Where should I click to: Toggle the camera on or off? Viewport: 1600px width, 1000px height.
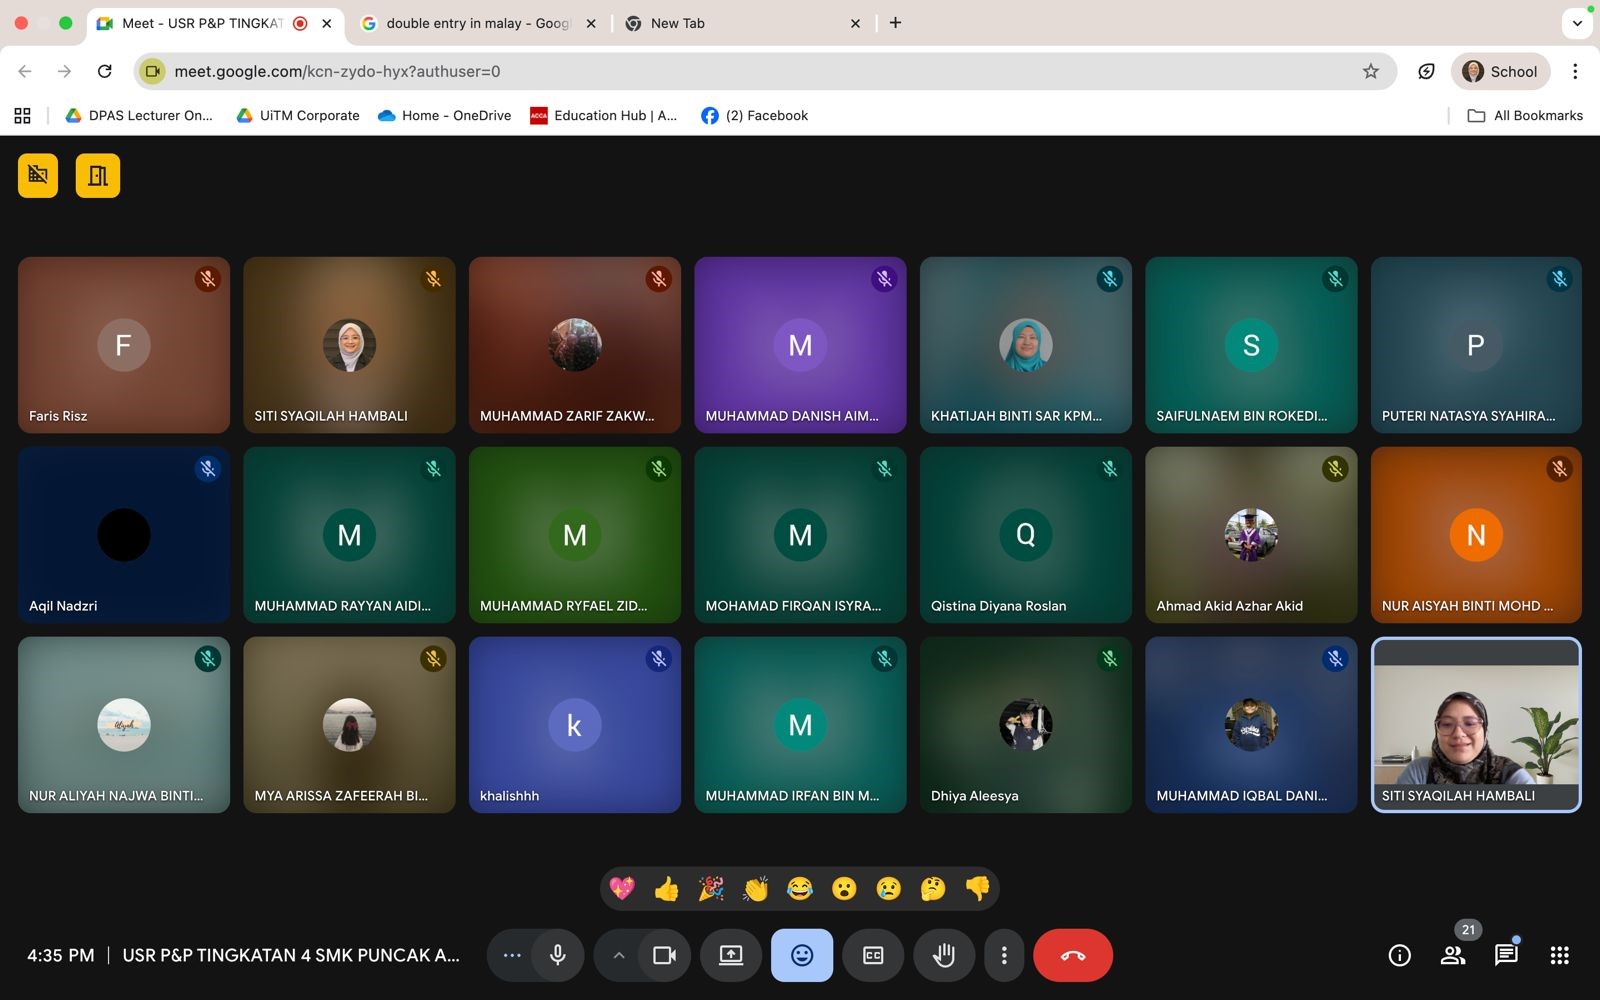click(664, 955)
